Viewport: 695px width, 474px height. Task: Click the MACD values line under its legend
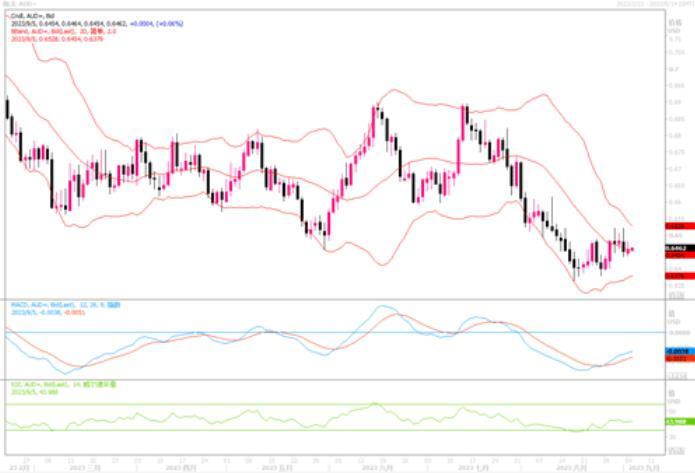point(48,313)
